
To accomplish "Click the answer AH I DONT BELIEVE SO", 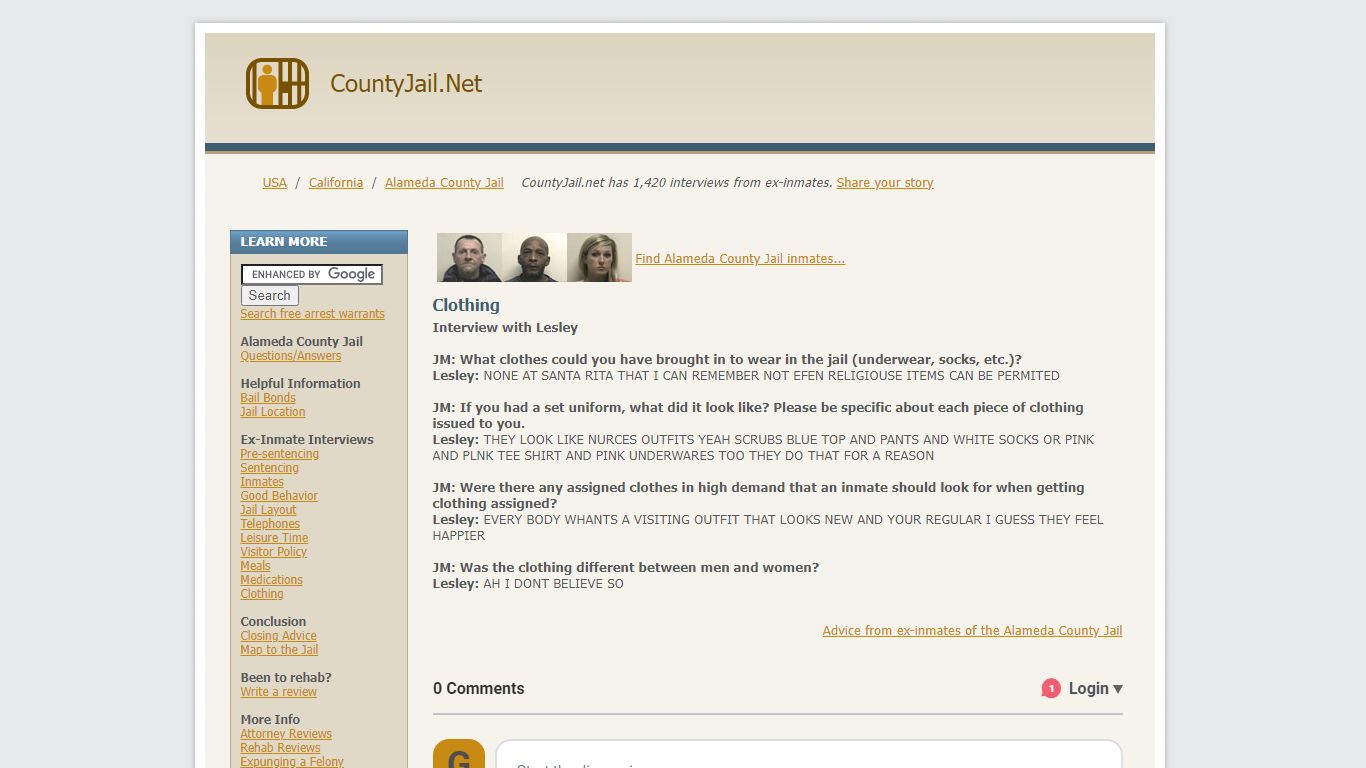I will coord(553,584).
